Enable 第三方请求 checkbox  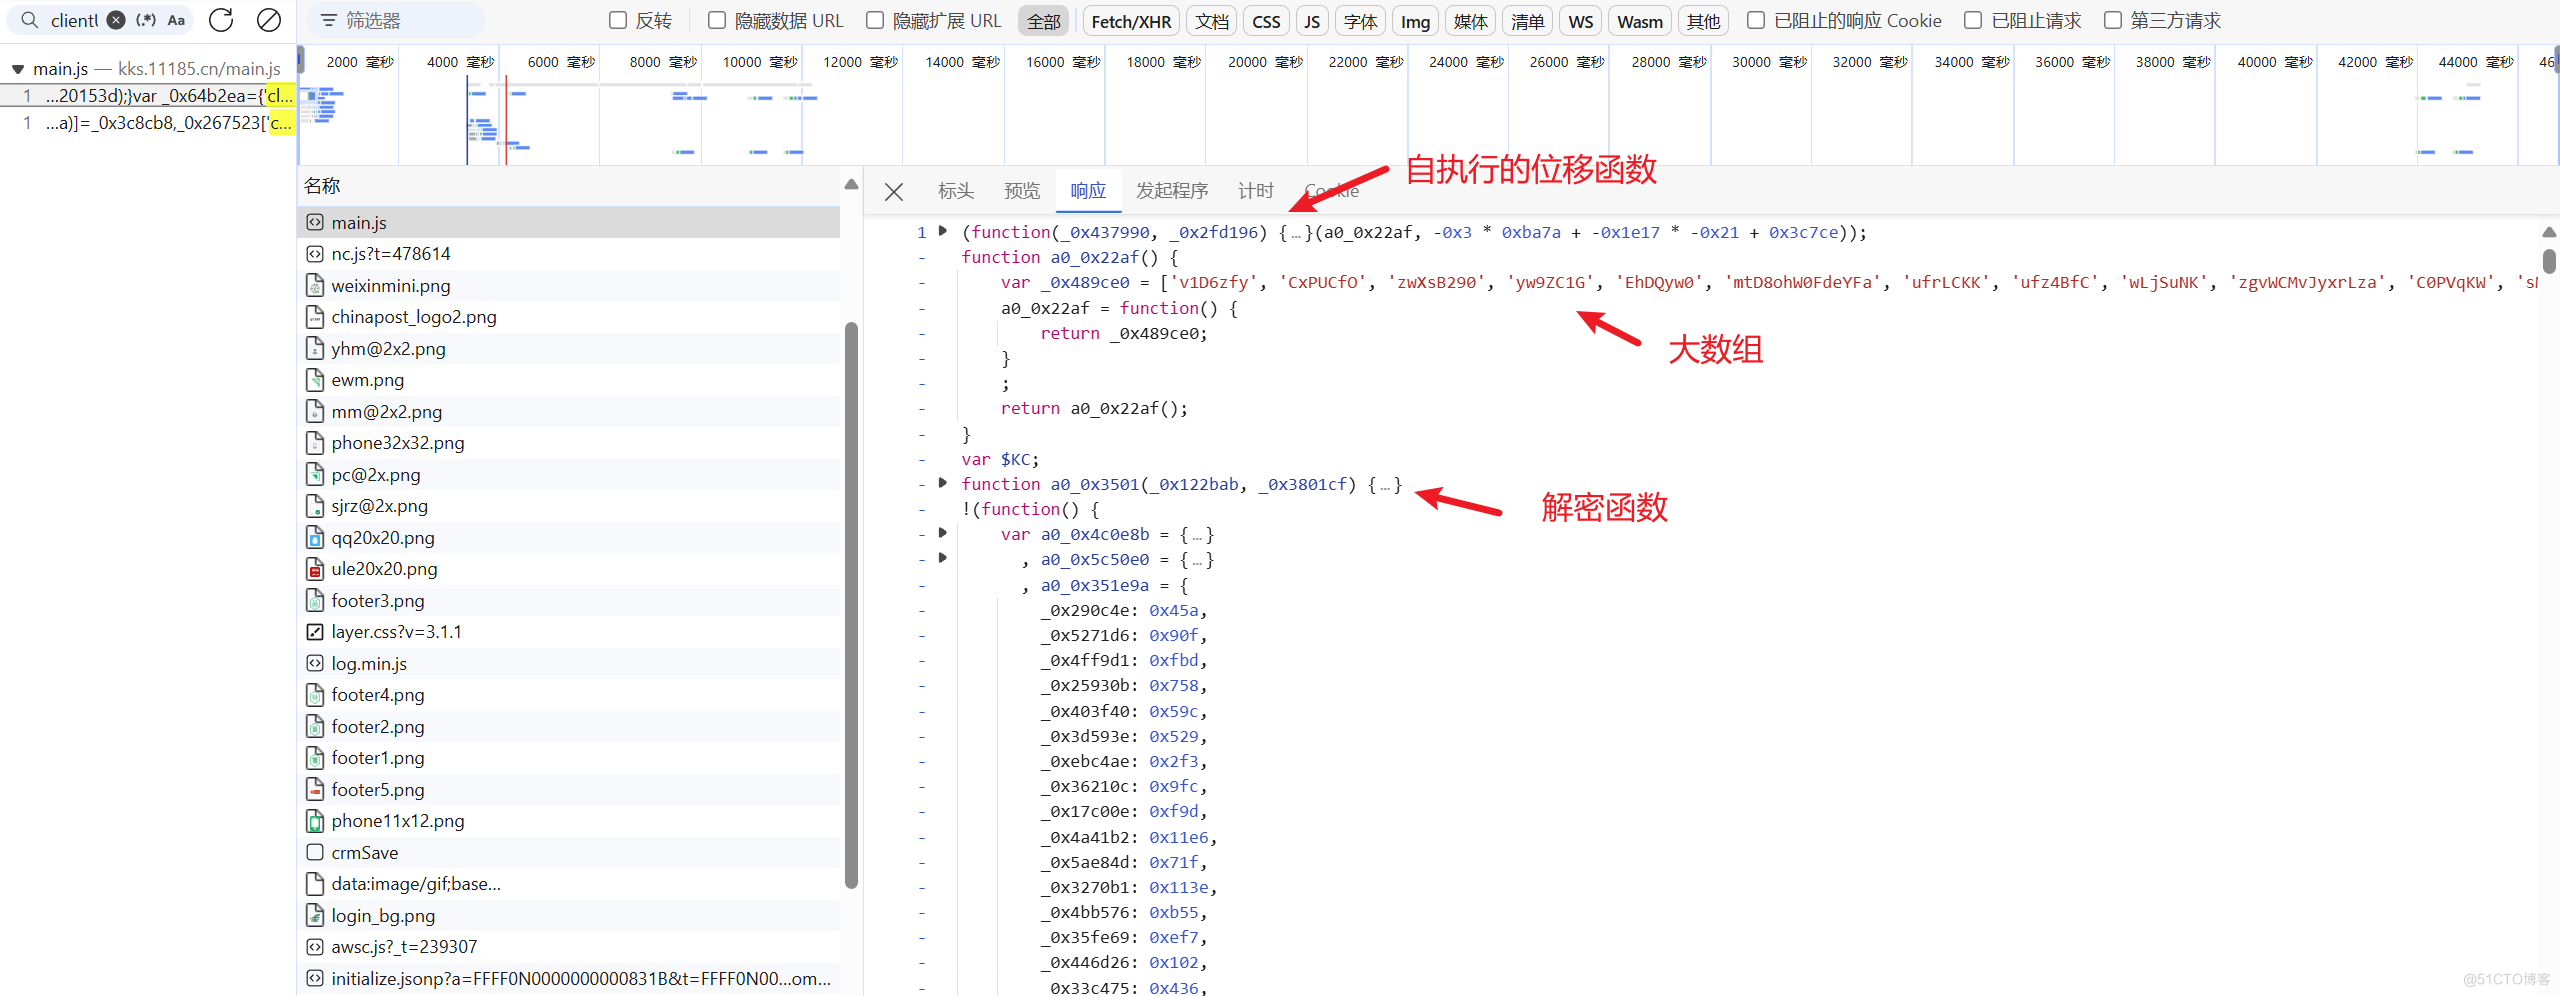[2113, 20]
